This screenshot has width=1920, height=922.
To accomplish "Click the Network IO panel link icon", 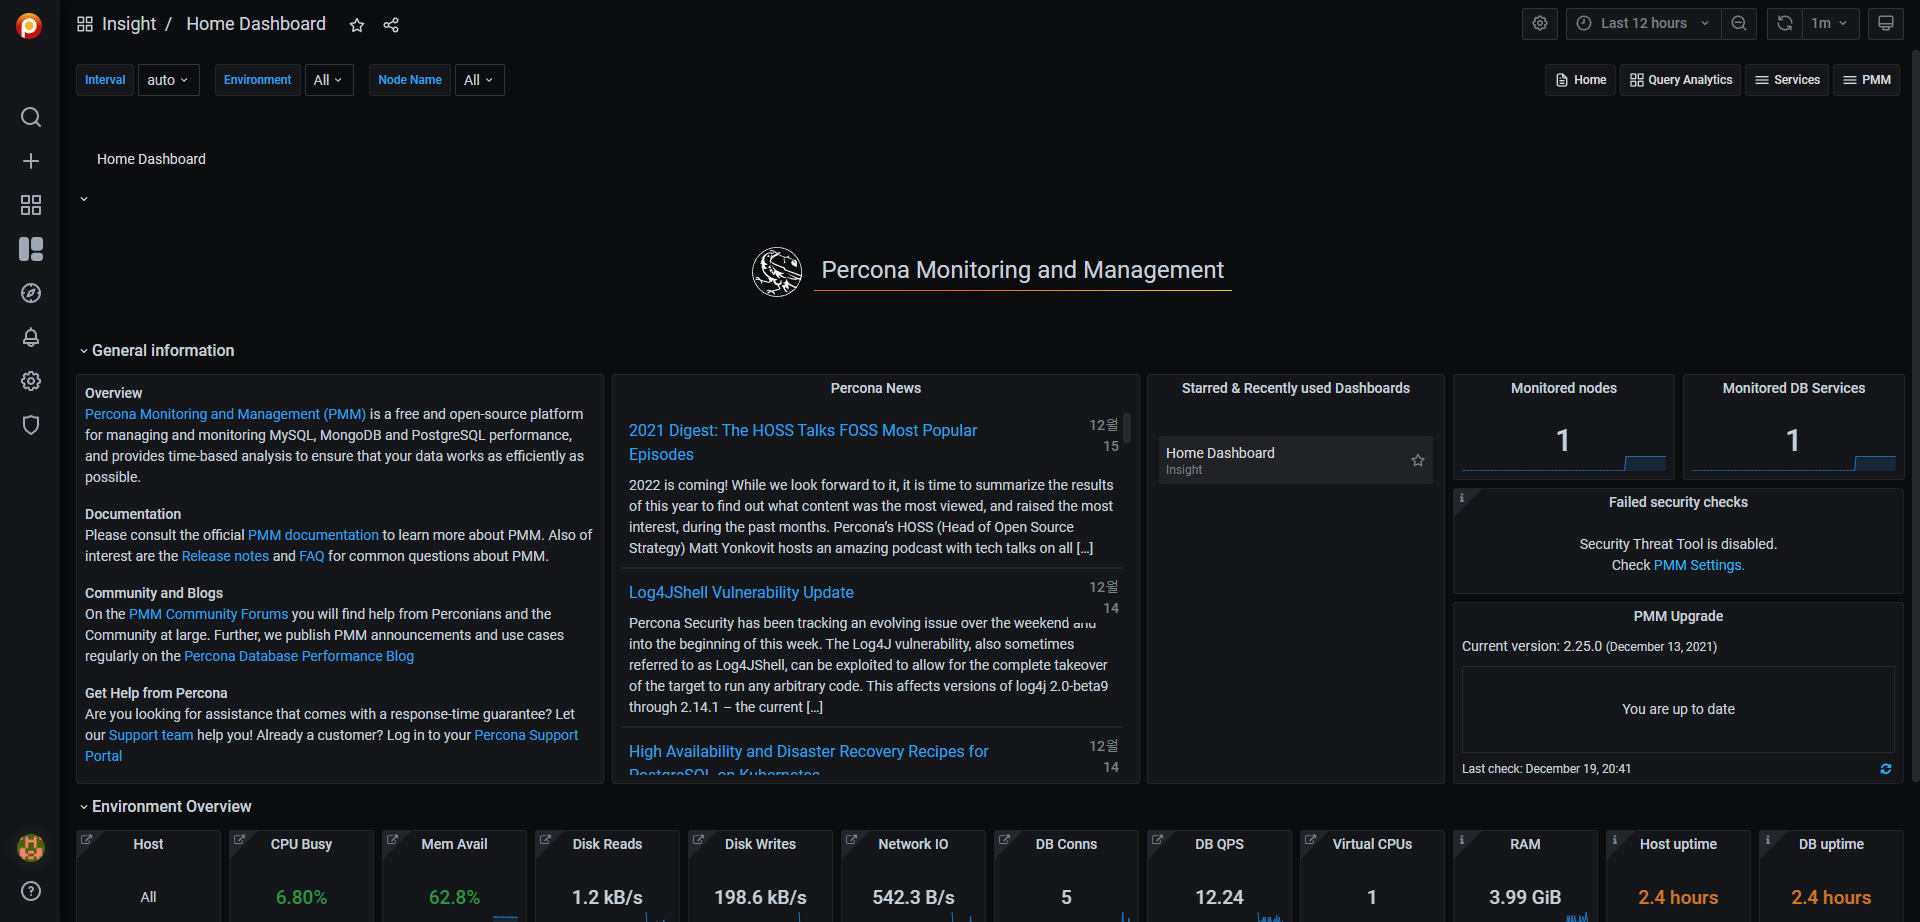I will pos(851,839).
